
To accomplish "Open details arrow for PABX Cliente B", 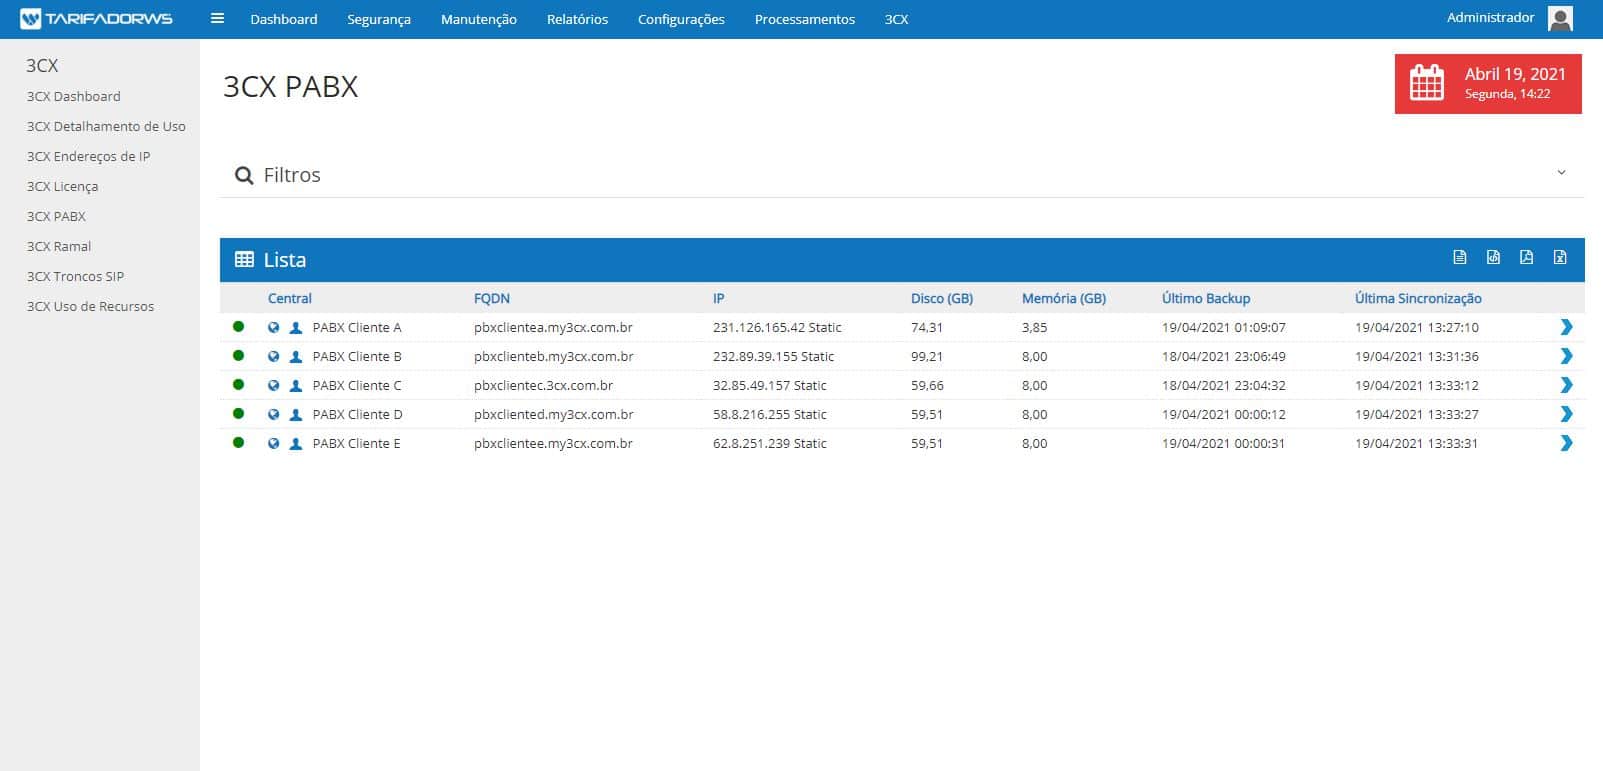I will pos(1566,356).
